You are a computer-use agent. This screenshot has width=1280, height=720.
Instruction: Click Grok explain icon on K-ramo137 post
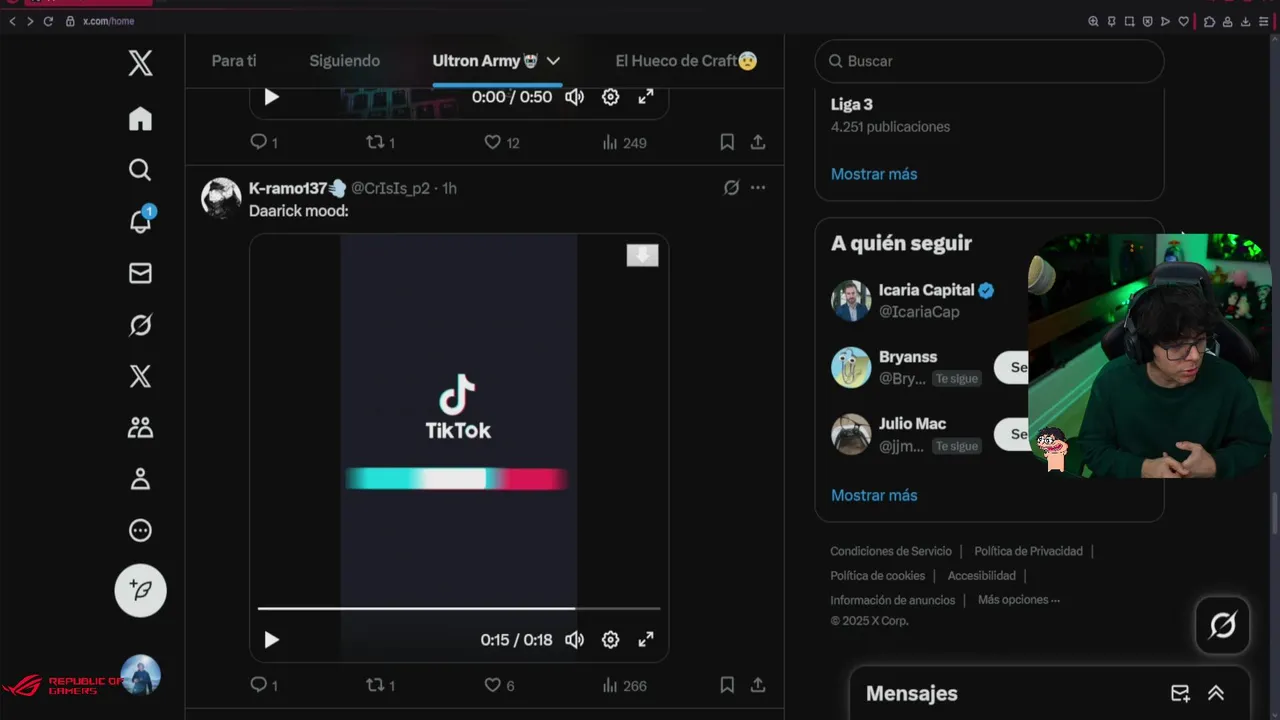[731, 188]
